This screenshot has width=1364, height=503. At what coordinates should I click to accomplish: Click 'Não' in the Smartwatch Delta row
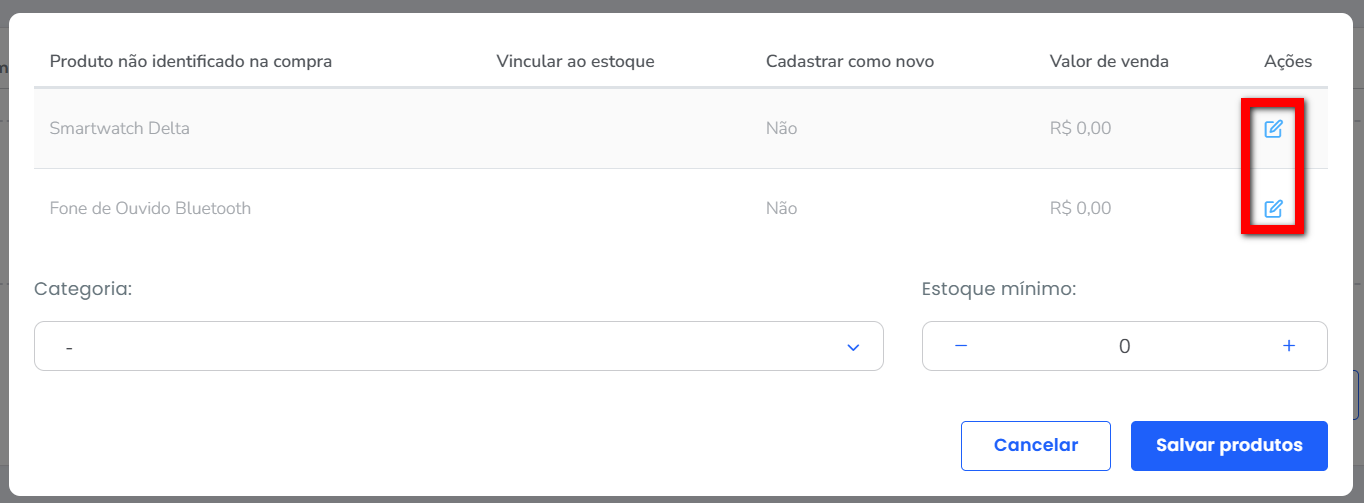click(781, 128)
